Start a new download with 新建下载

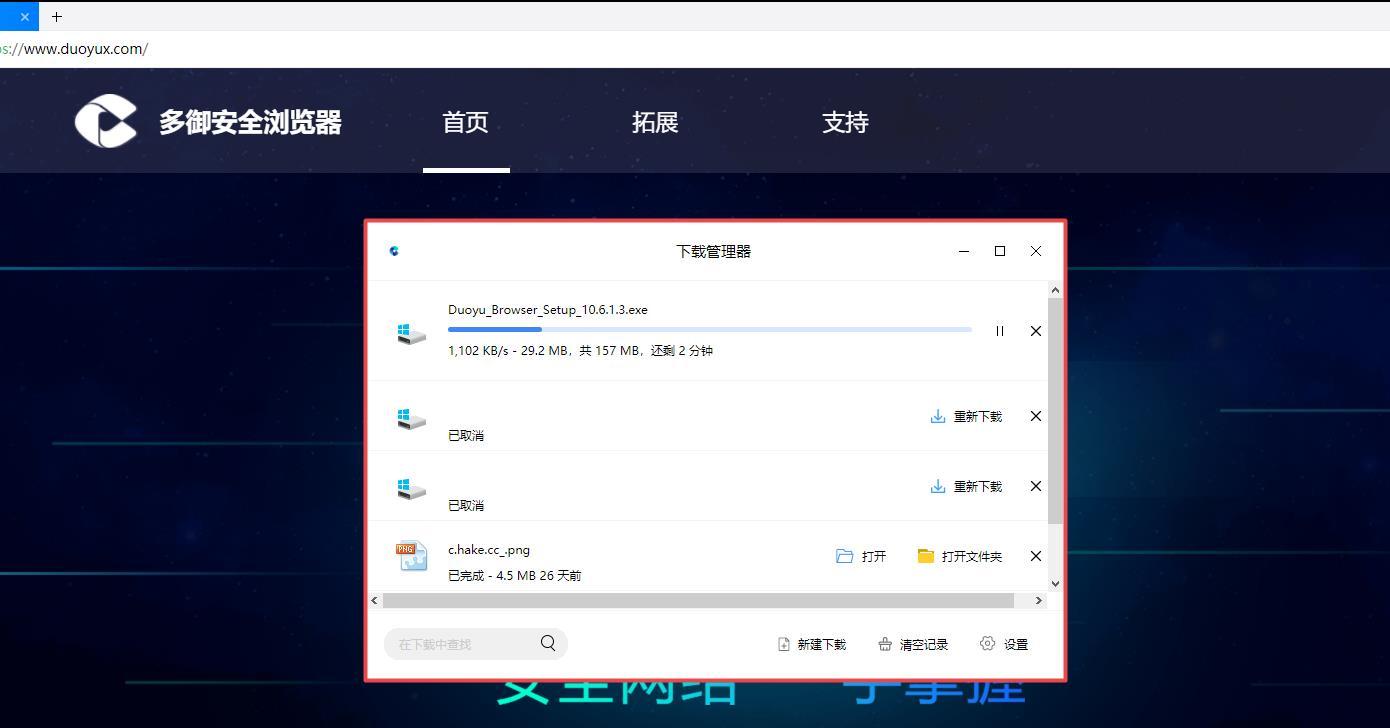[x=812, y=644]
